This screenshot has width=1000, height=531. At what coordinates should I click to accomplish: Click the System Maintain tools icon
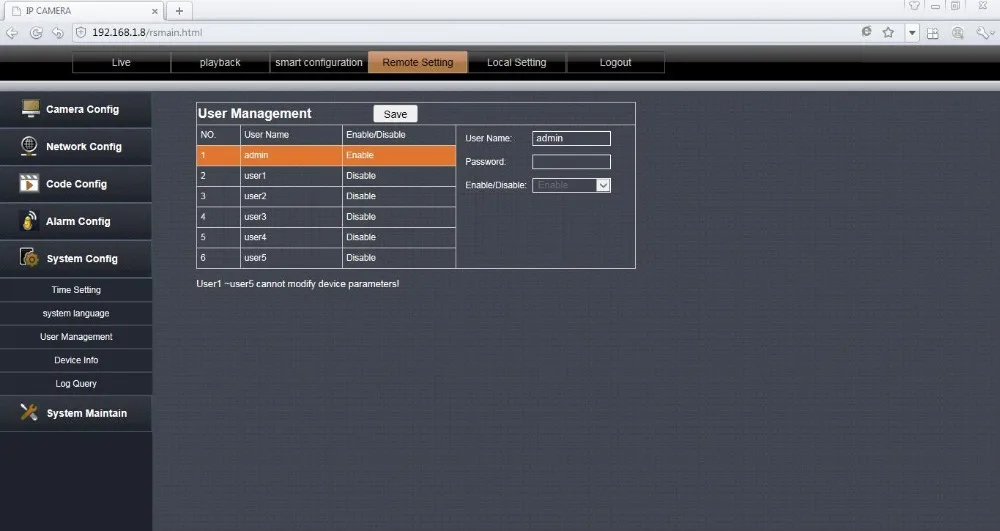[29, 412]
